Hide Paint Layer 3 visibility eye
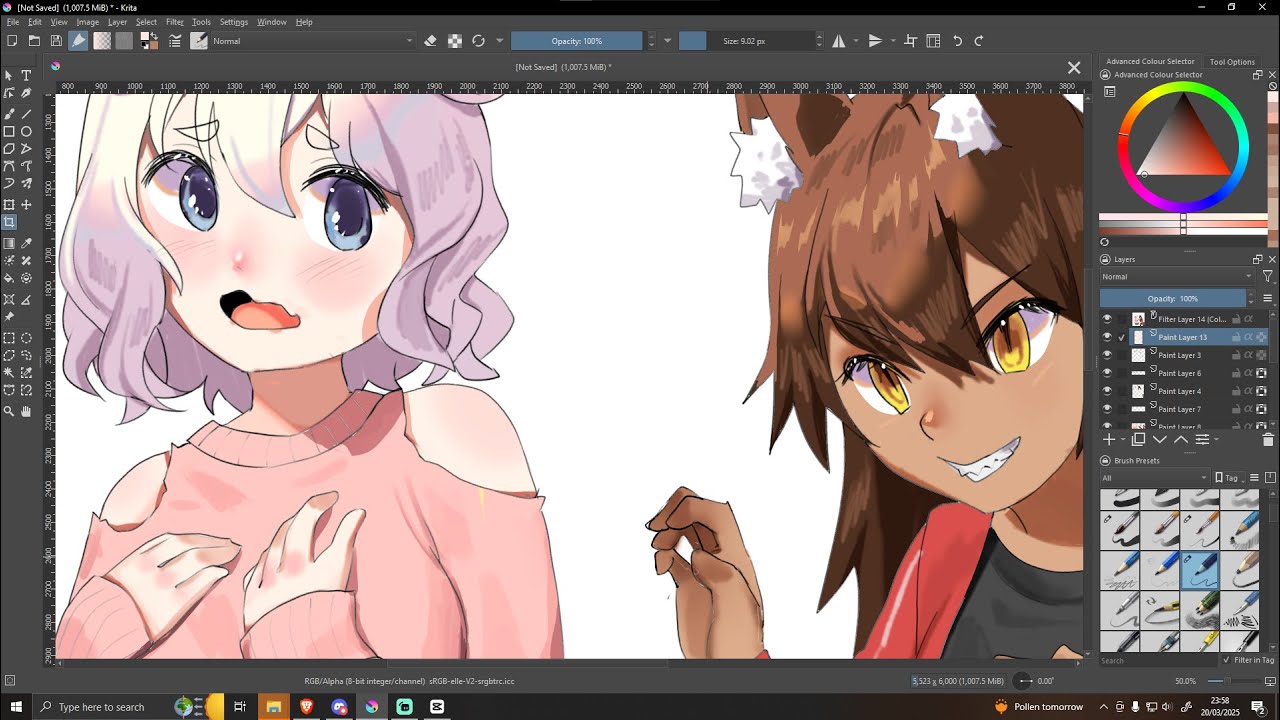This screenshot has width=1280, height=720. point(1107,355)
